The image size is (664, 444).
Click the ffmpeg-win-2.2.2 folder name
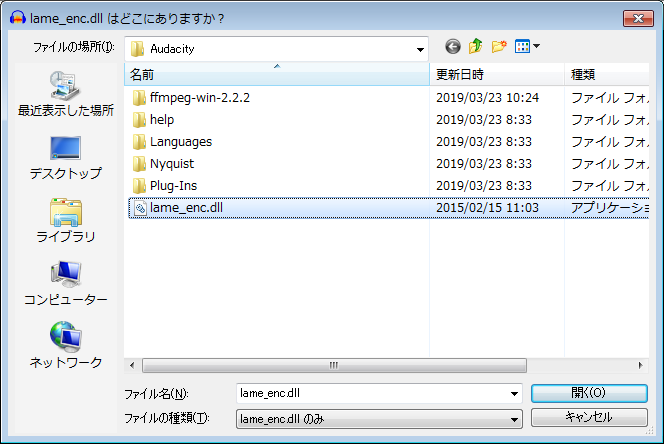click(x=200, y=98)
